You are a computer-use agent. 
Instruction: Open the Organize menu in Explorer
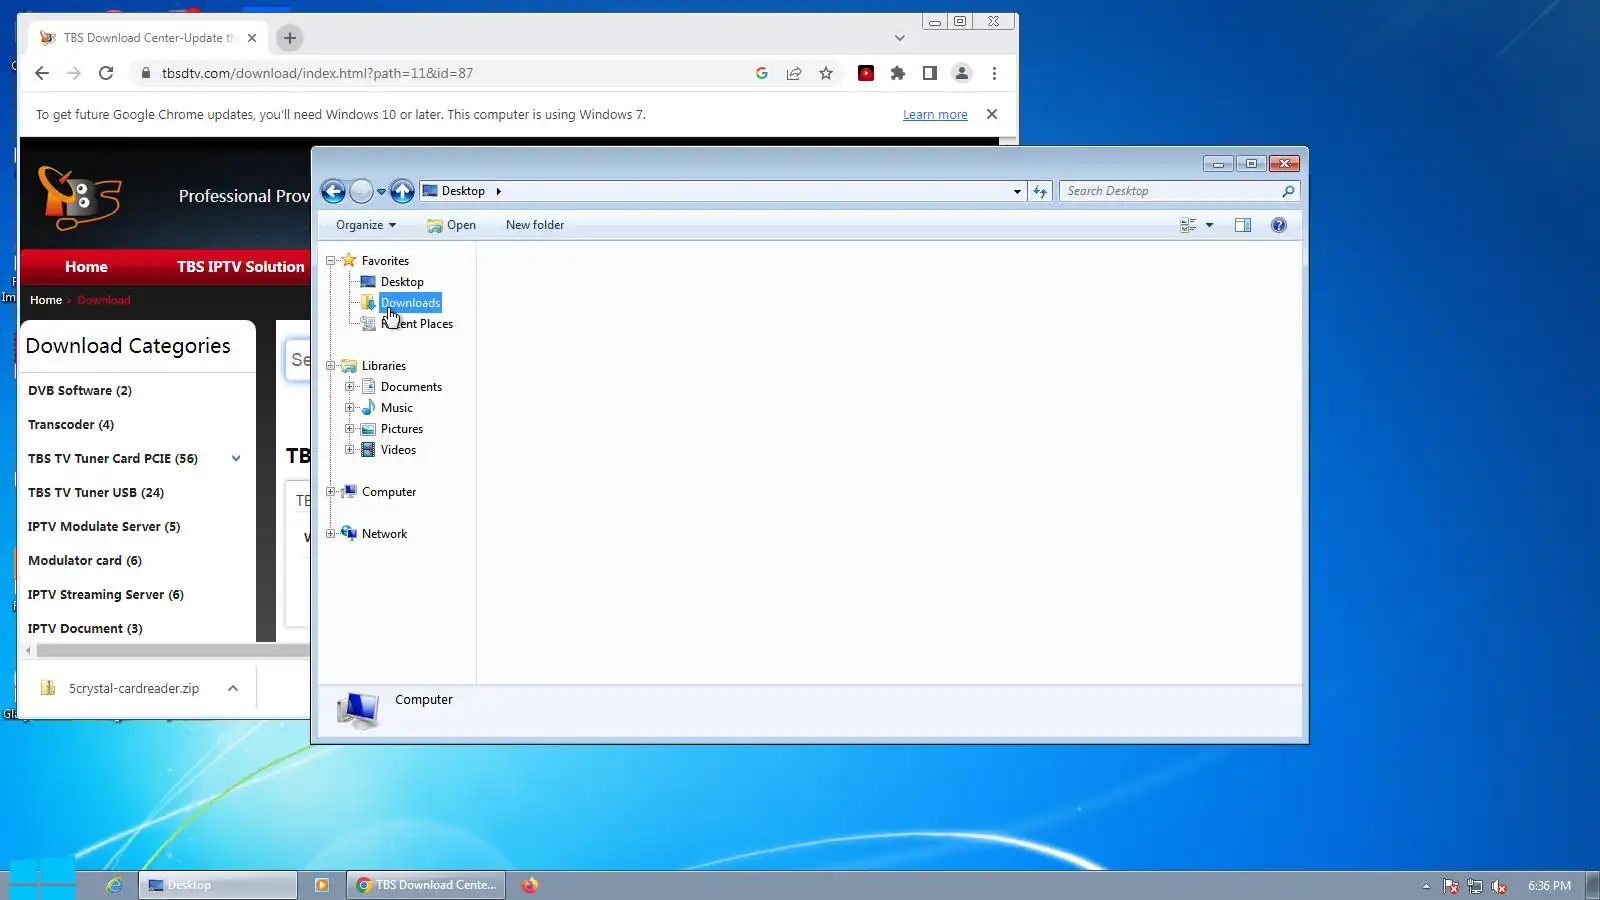[x=366, y=225]
